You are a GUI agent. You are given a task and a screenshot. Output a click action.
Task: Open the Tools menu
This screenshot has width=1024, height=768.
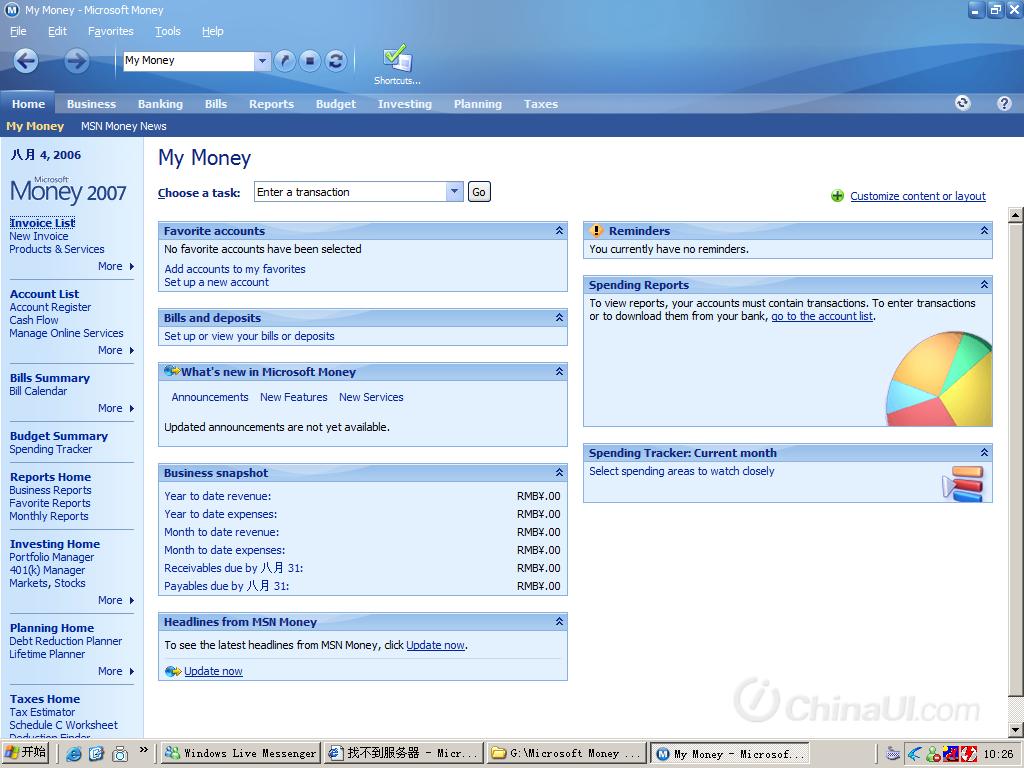coord(167,31)
